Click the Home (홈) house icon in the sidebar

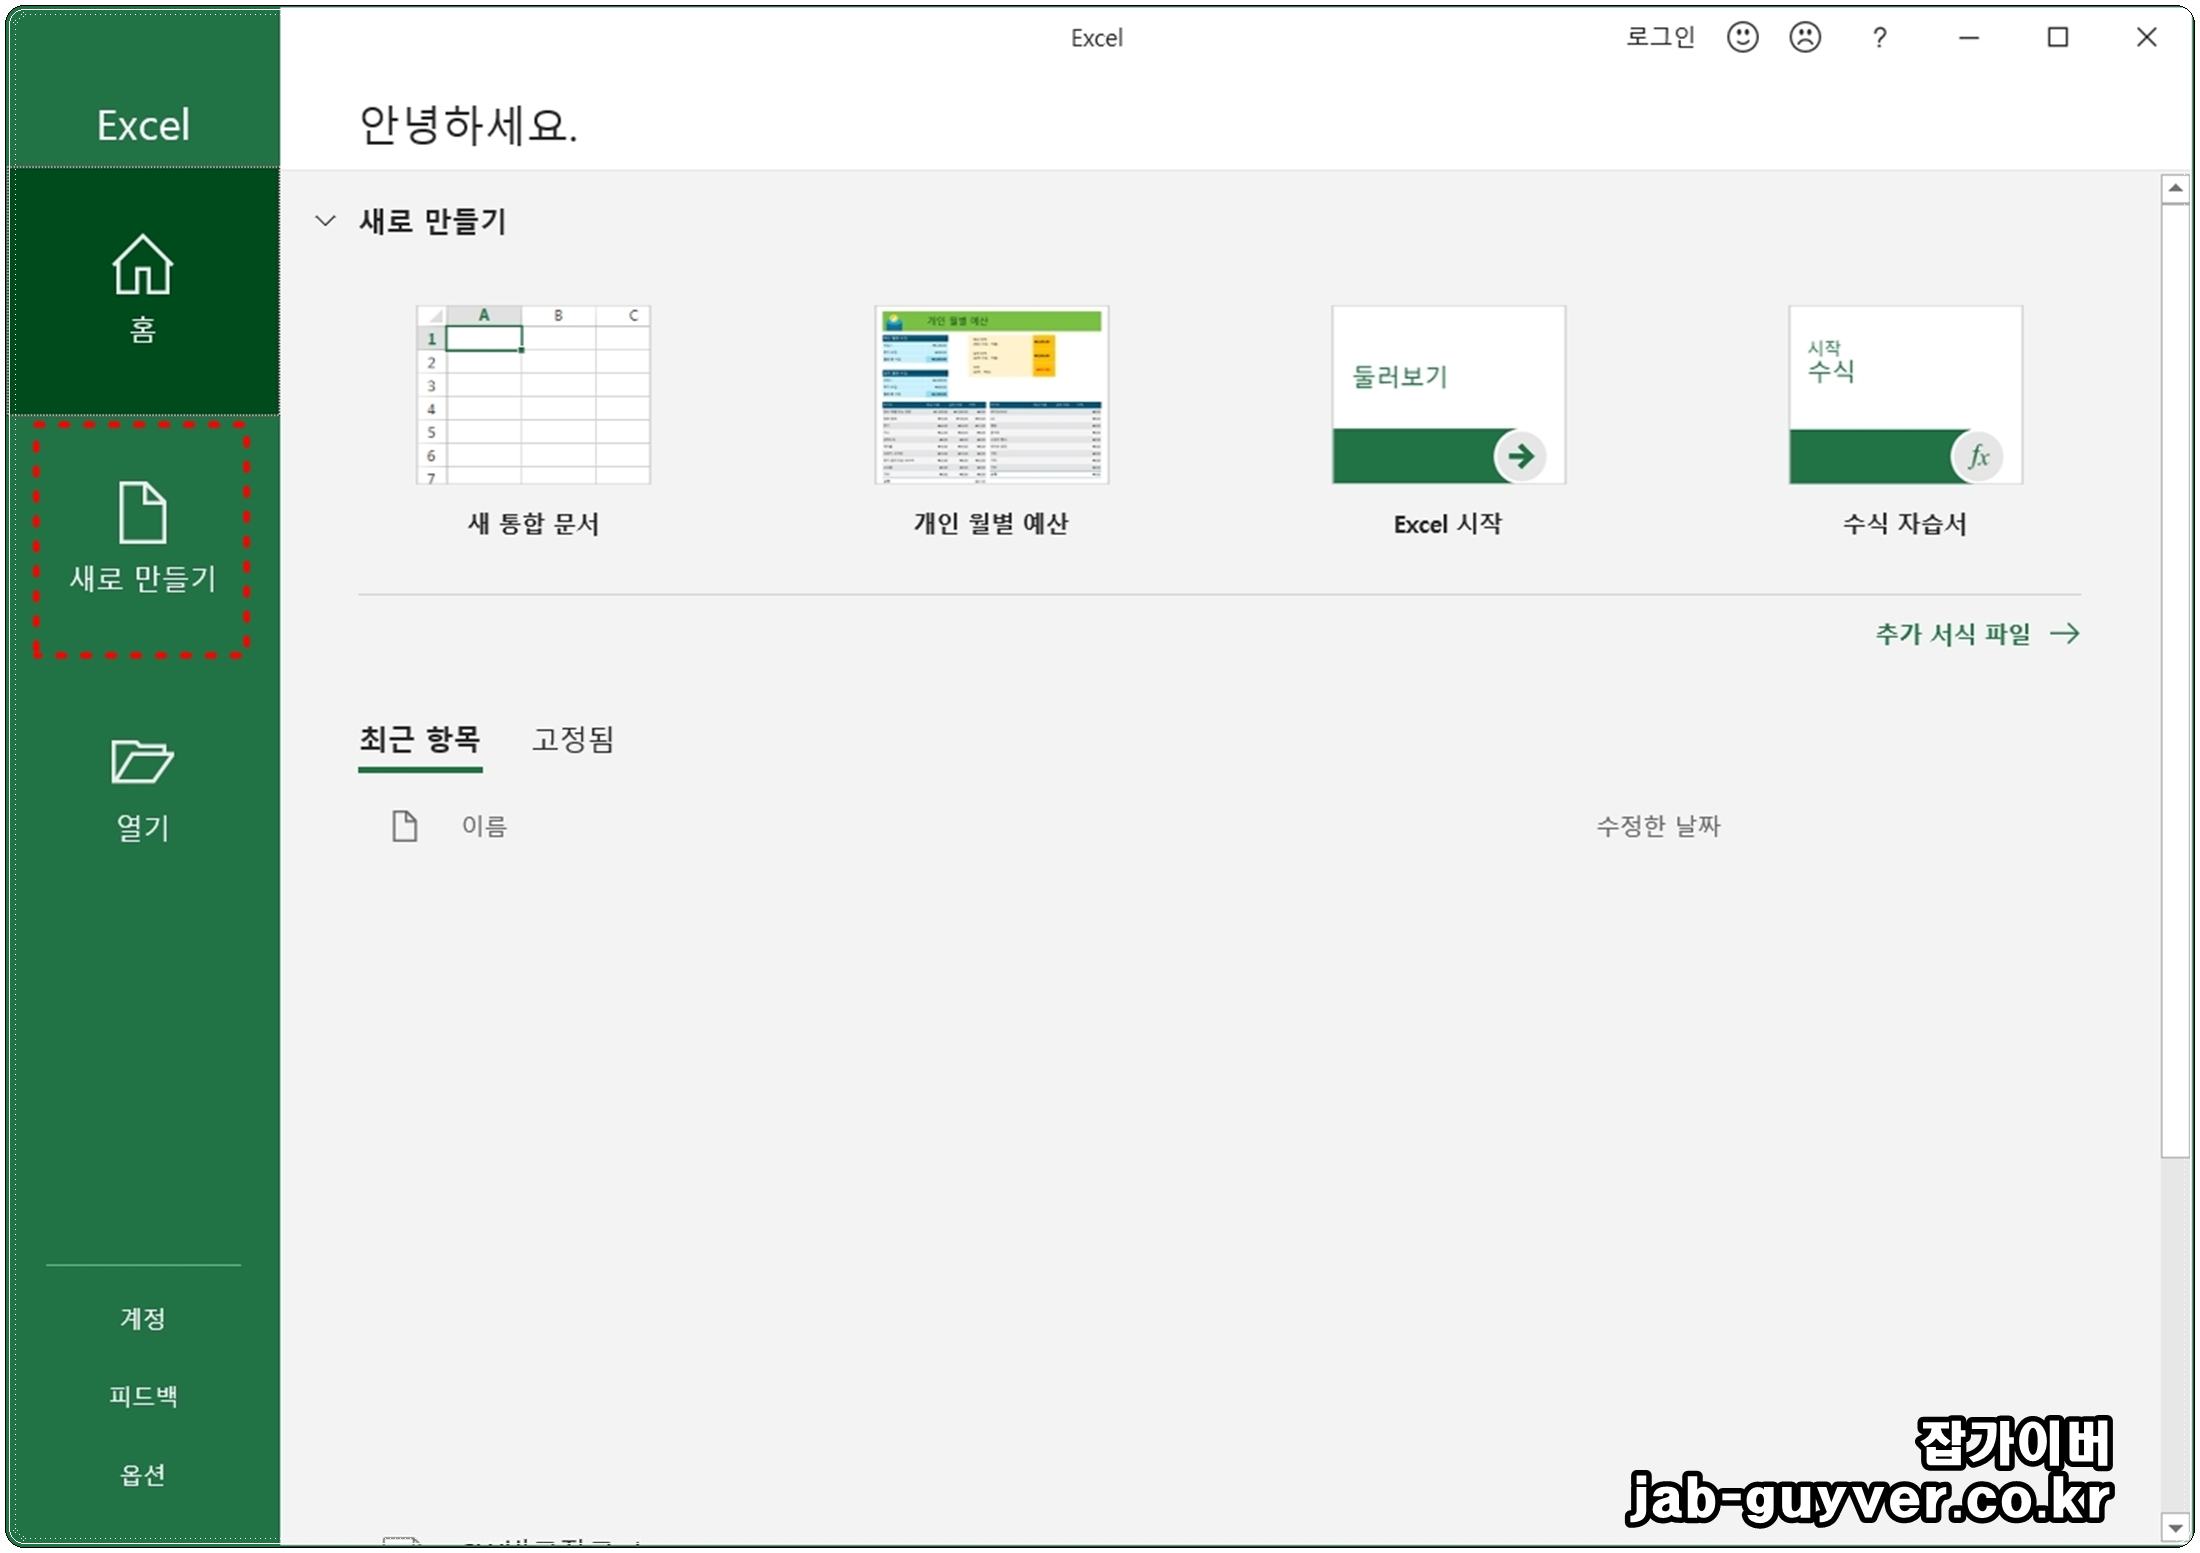[x=142, y=266]
